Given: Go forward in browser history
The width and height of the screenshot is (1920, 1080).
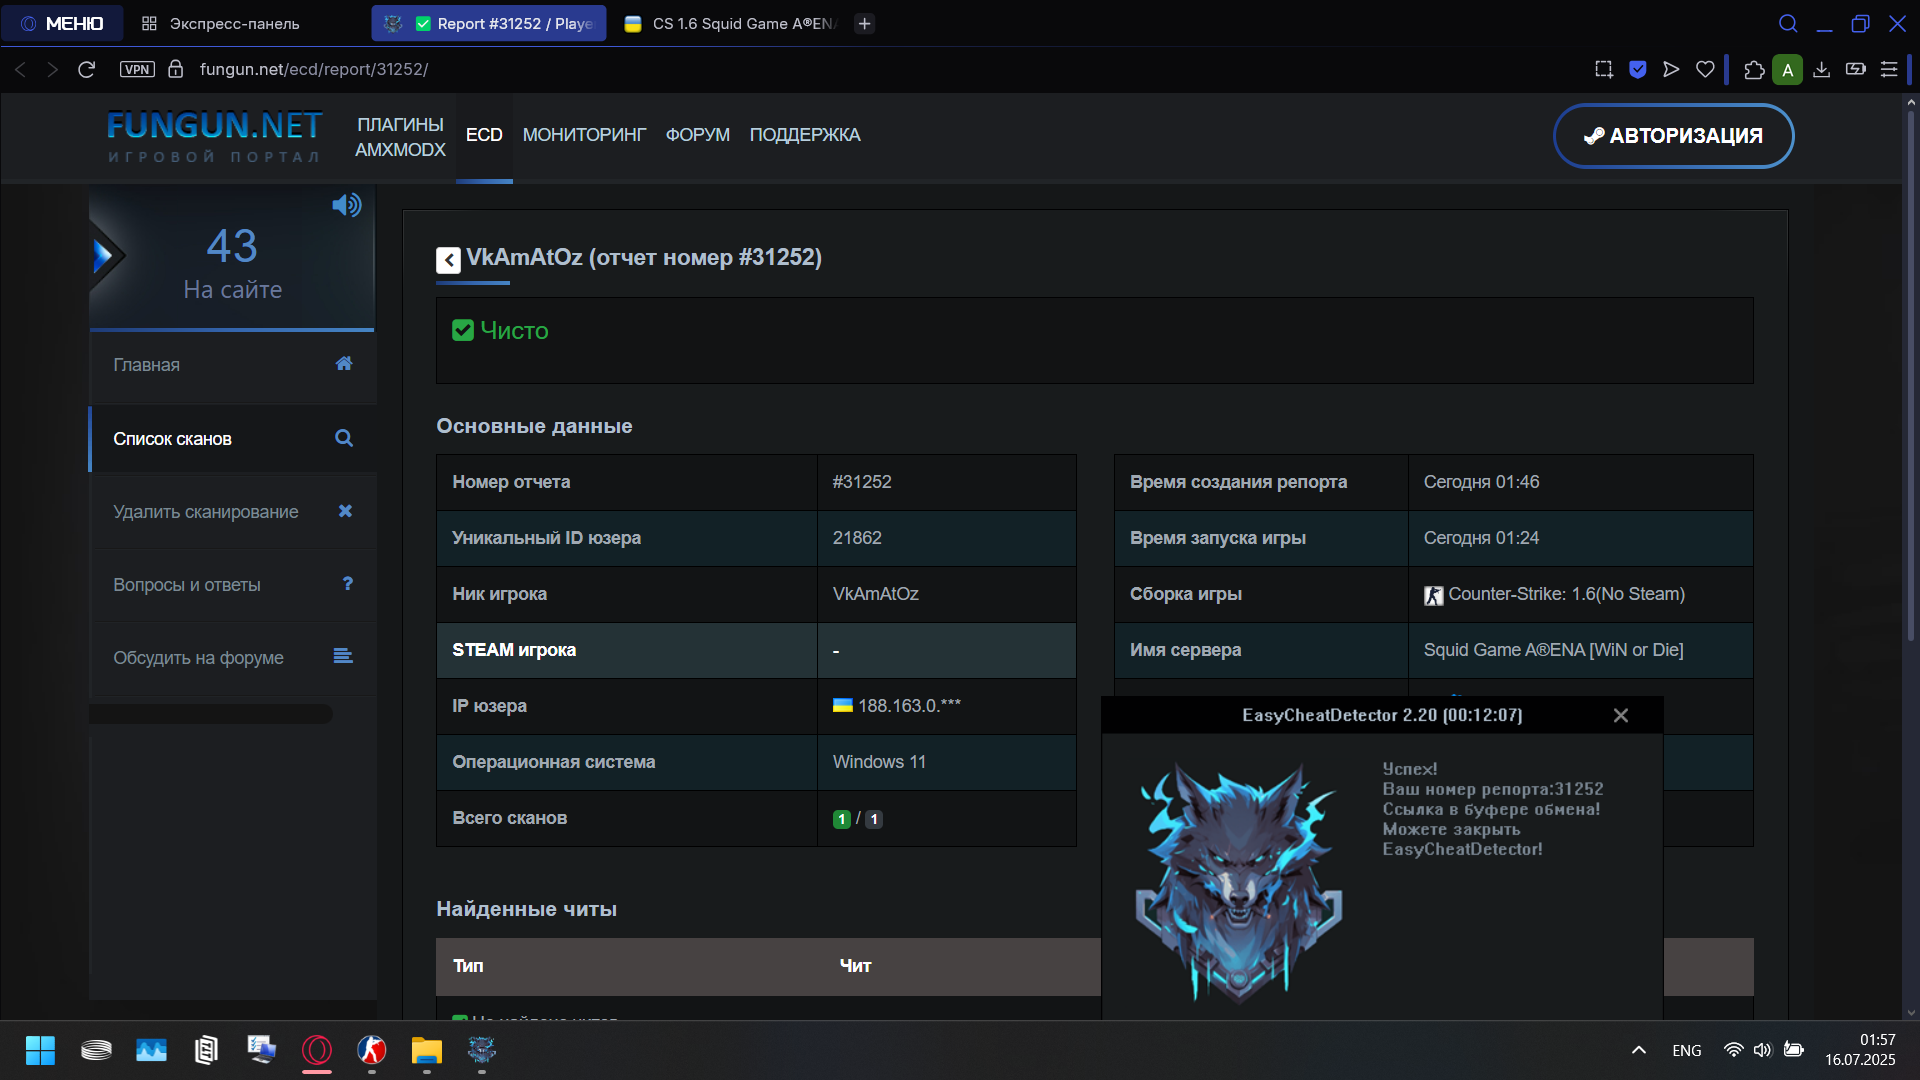Looking at the screenshot, I should tap(53, 69).
